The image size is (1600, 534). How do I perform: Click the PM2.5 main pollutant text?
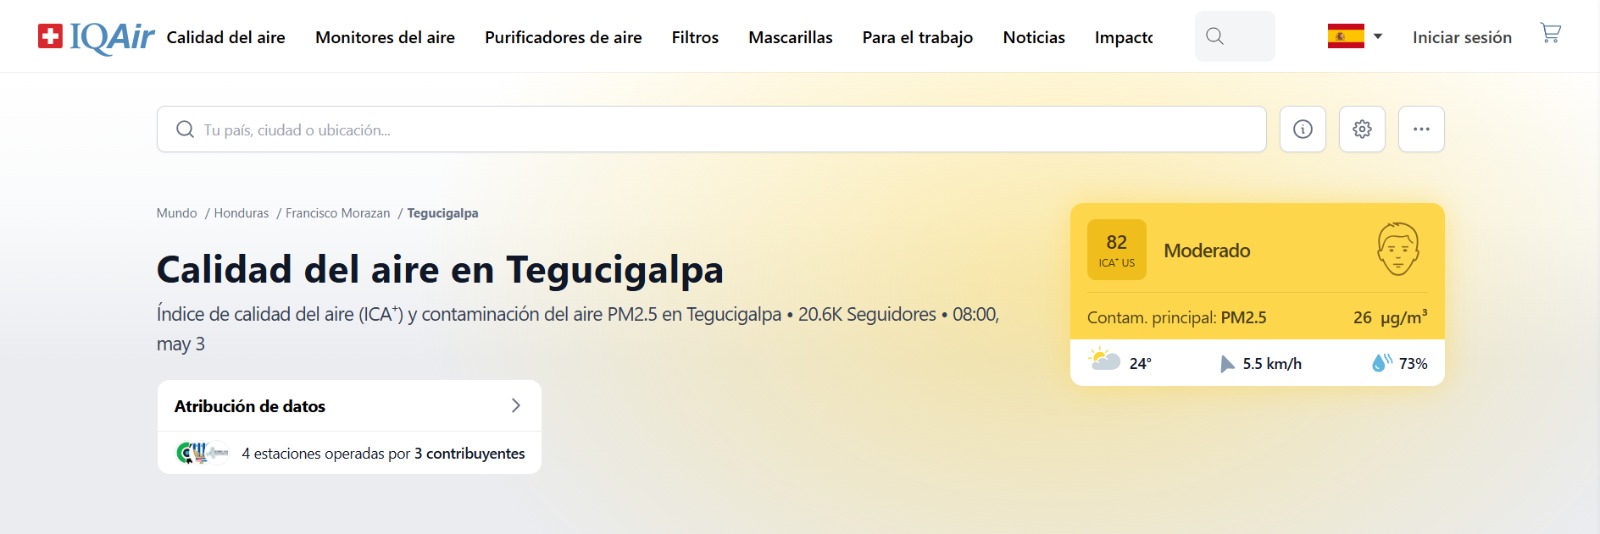tap(1243, 317)
